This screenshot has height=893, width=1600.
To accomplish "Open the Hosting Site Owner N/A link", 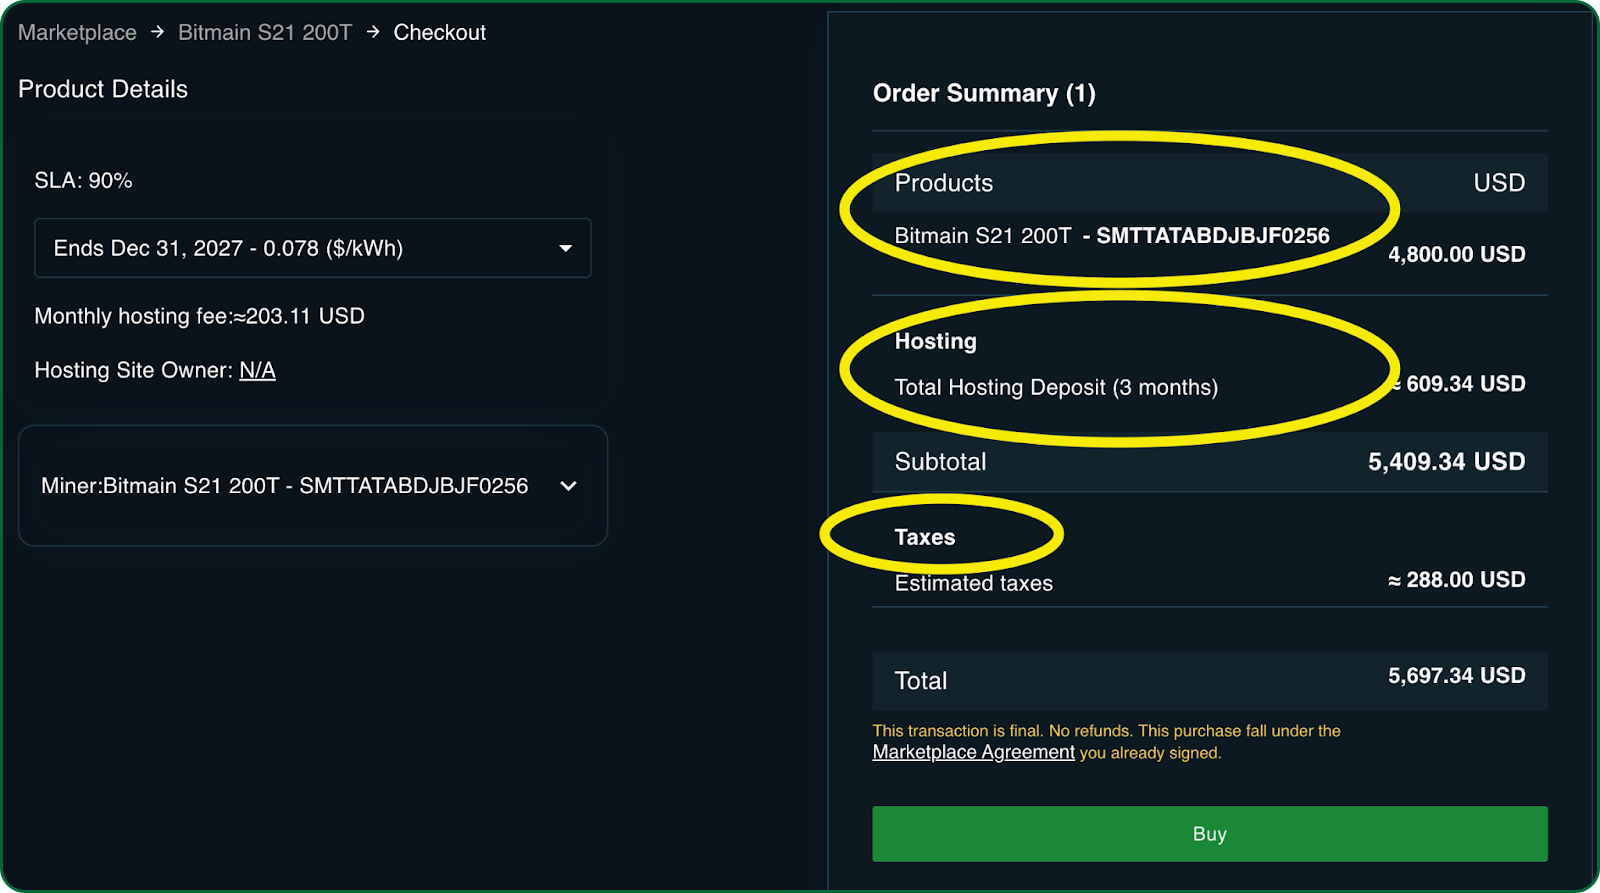I will coord(257,370).
